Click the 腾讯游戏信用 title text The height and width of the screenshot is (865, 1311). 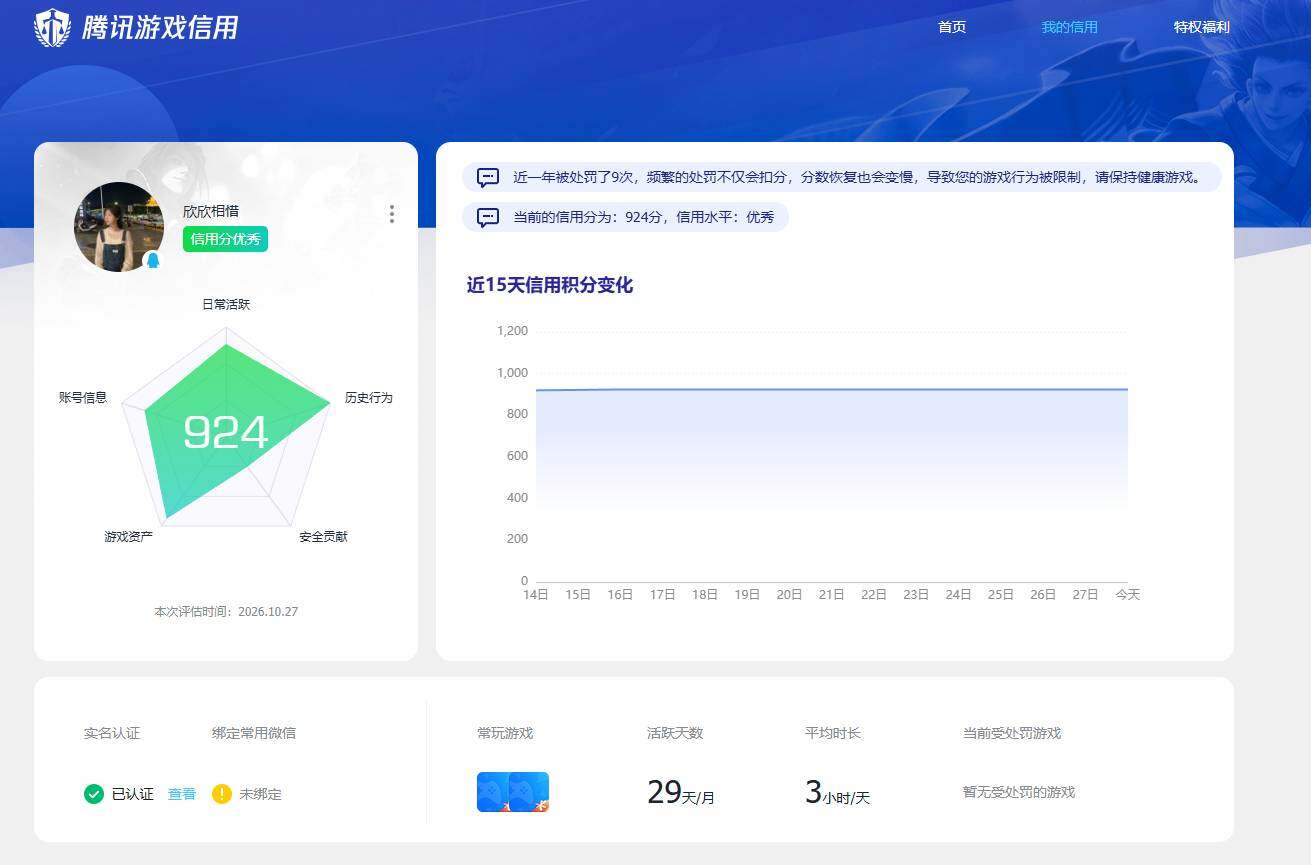coord(160,28)
